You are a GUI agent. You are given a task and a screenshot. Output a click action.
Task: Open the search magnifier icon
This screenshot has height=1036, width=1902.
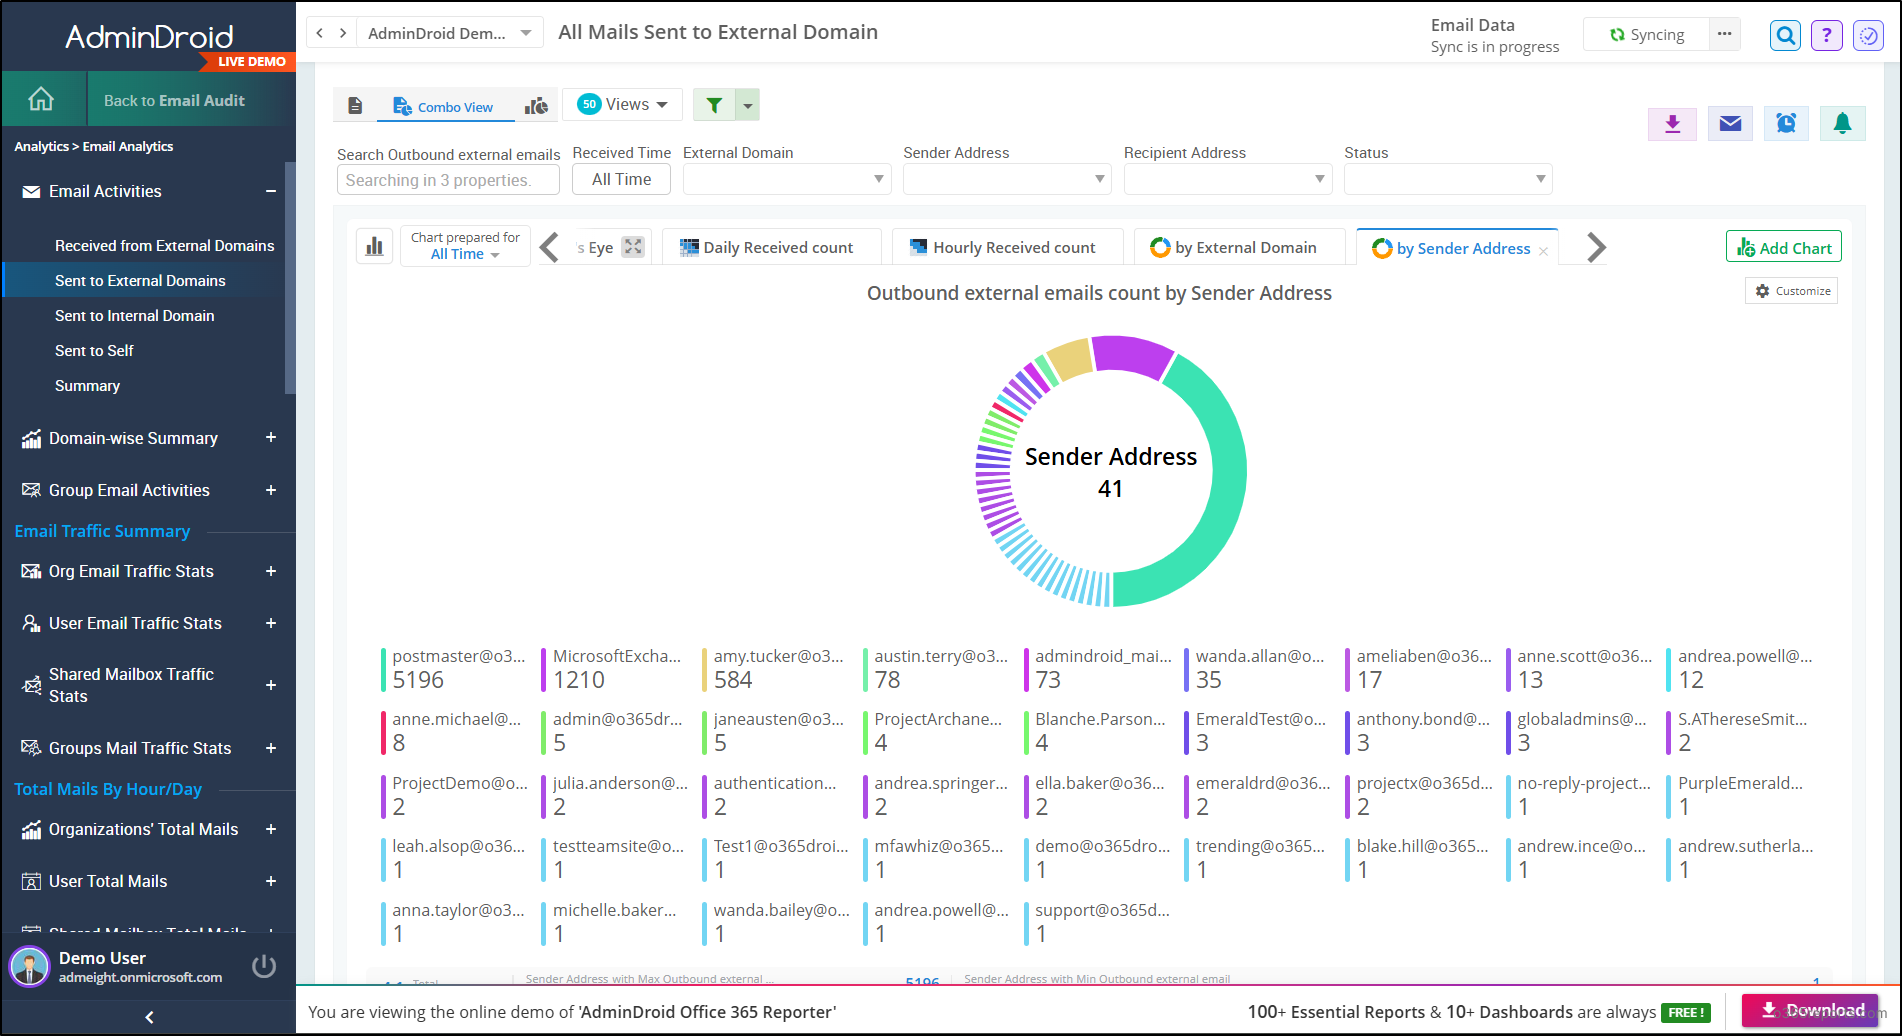1785,36
